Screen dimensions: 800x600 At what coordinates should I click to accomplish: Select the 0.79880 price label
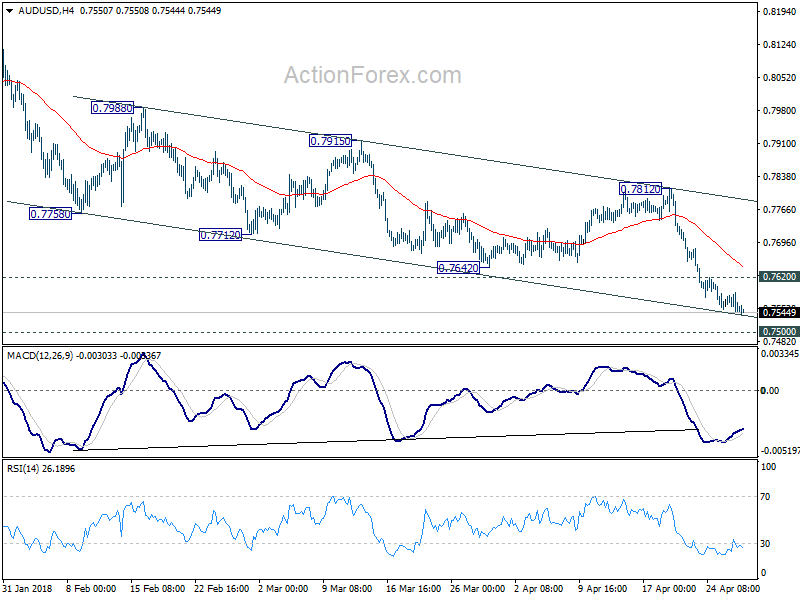pos(112,108)
